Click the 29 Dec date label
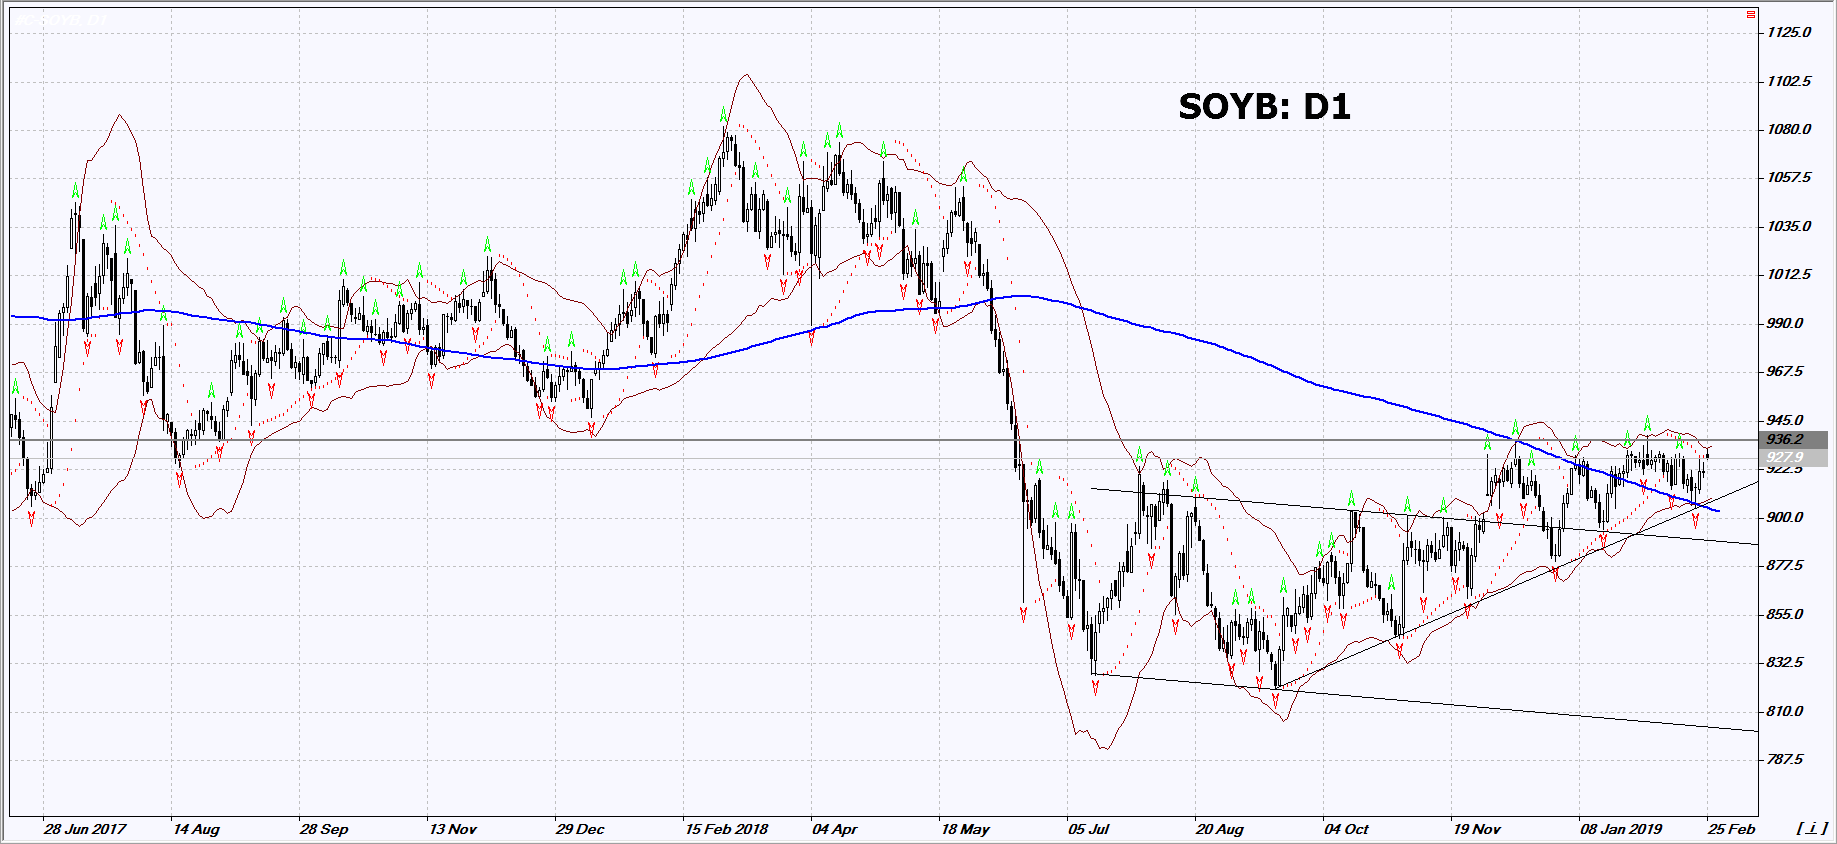This screenshot has width=1837, height=844. click(580, 829)
